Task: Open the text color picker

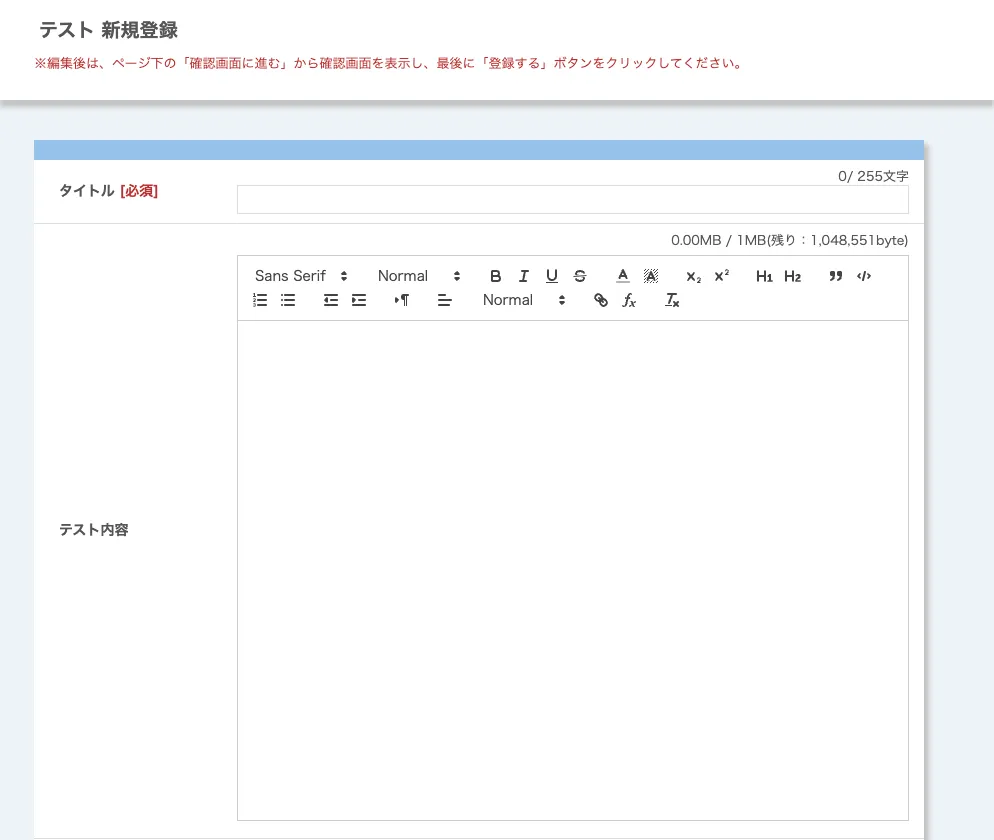Action: pyautogui.click(x=622, y=276)
